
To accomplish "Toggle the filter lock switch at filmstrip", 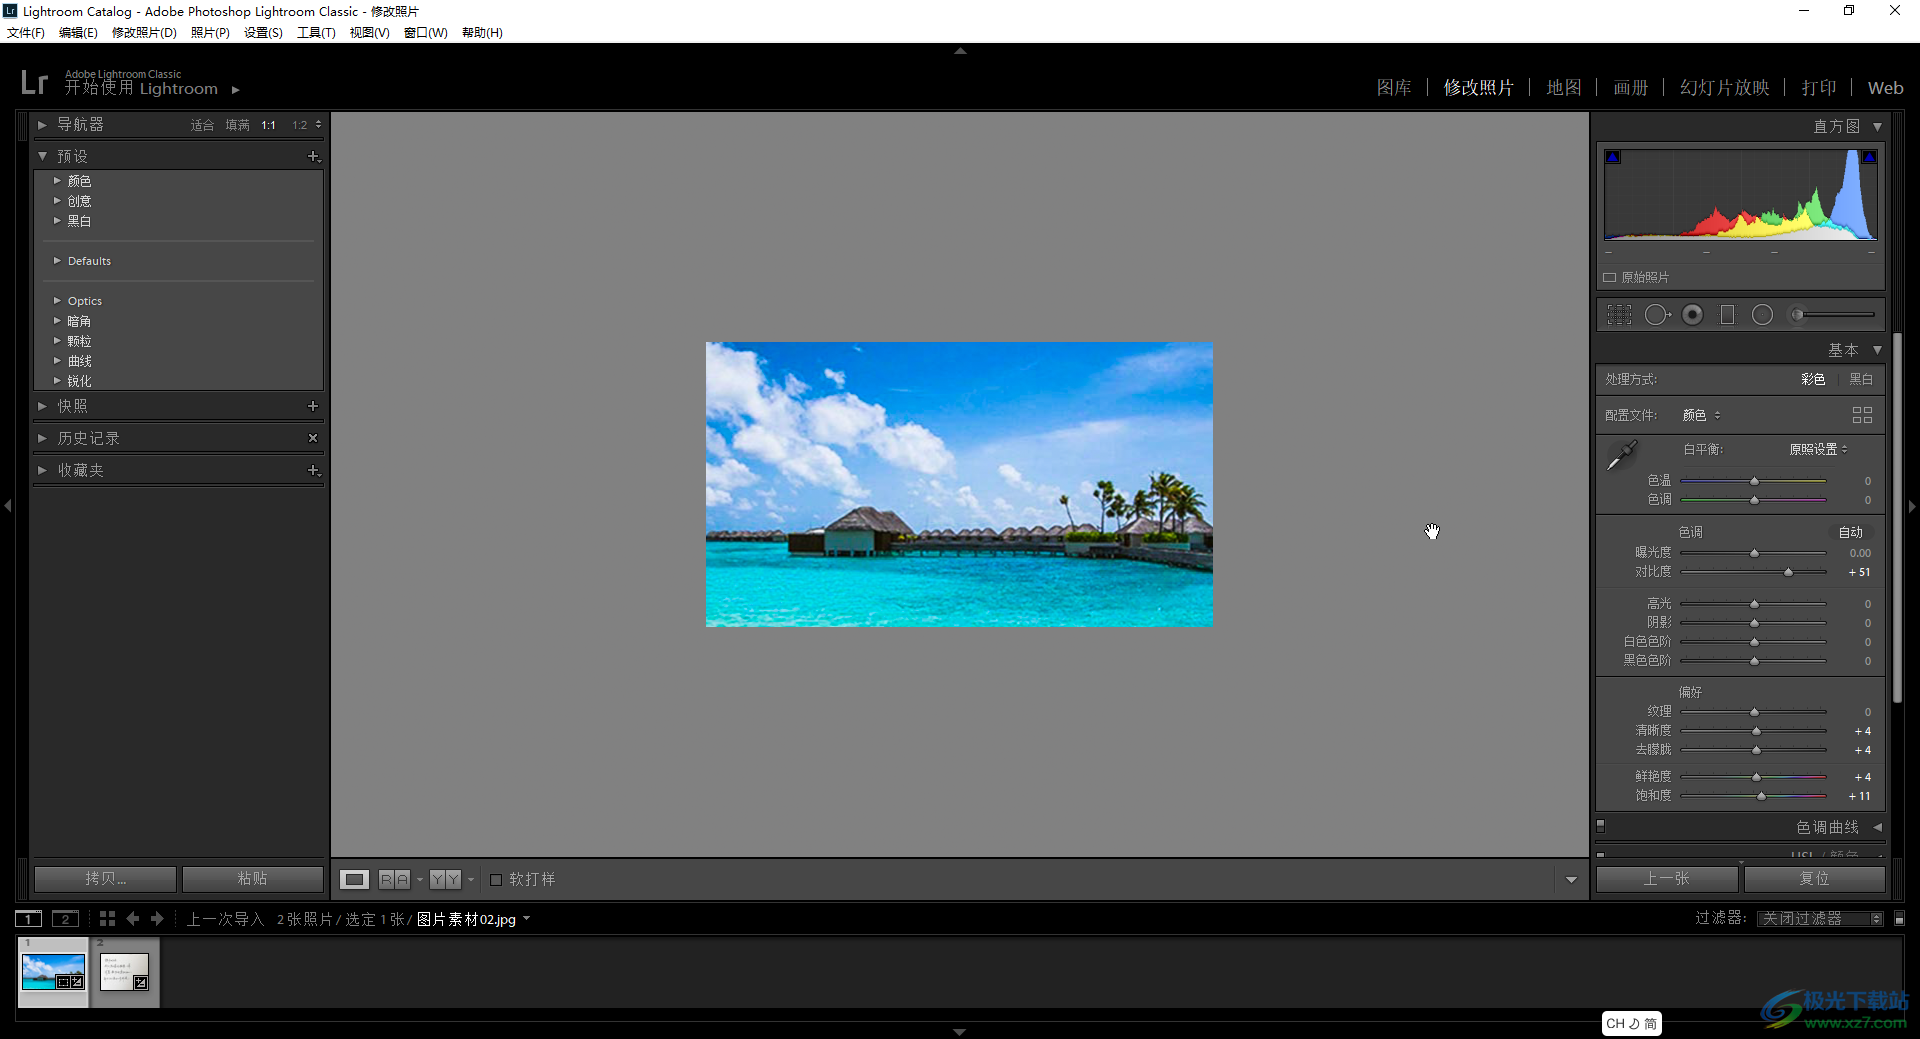I will pyautogui.click(x=1900, y=918).
